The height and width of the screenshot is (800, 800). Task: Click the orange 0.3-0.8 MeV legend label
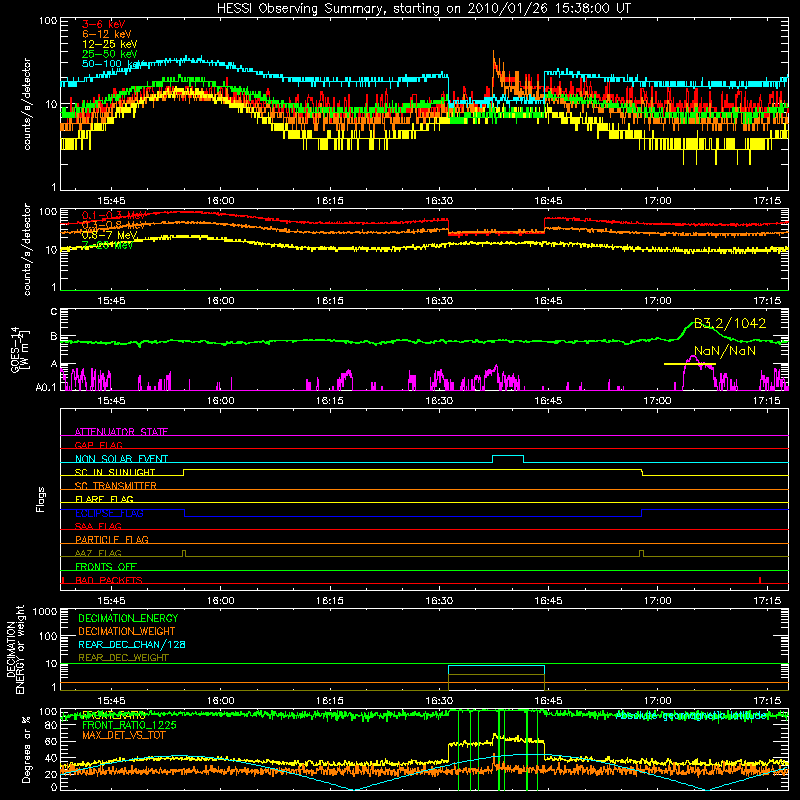[113, 225]
